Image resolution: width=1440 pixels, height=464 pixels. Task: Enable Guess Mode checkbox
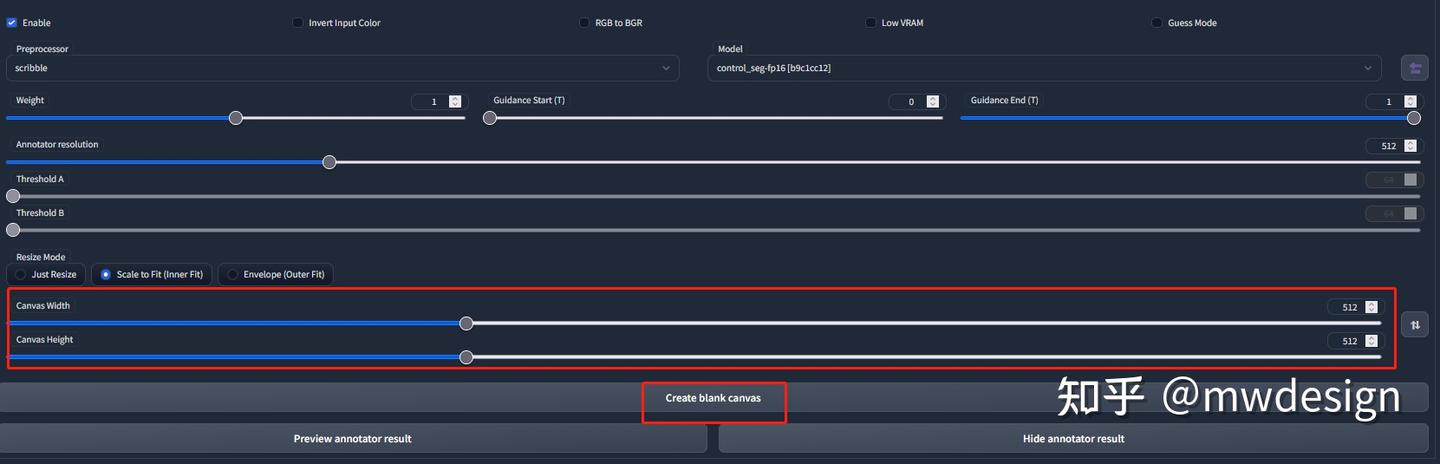pos(1157,23)
